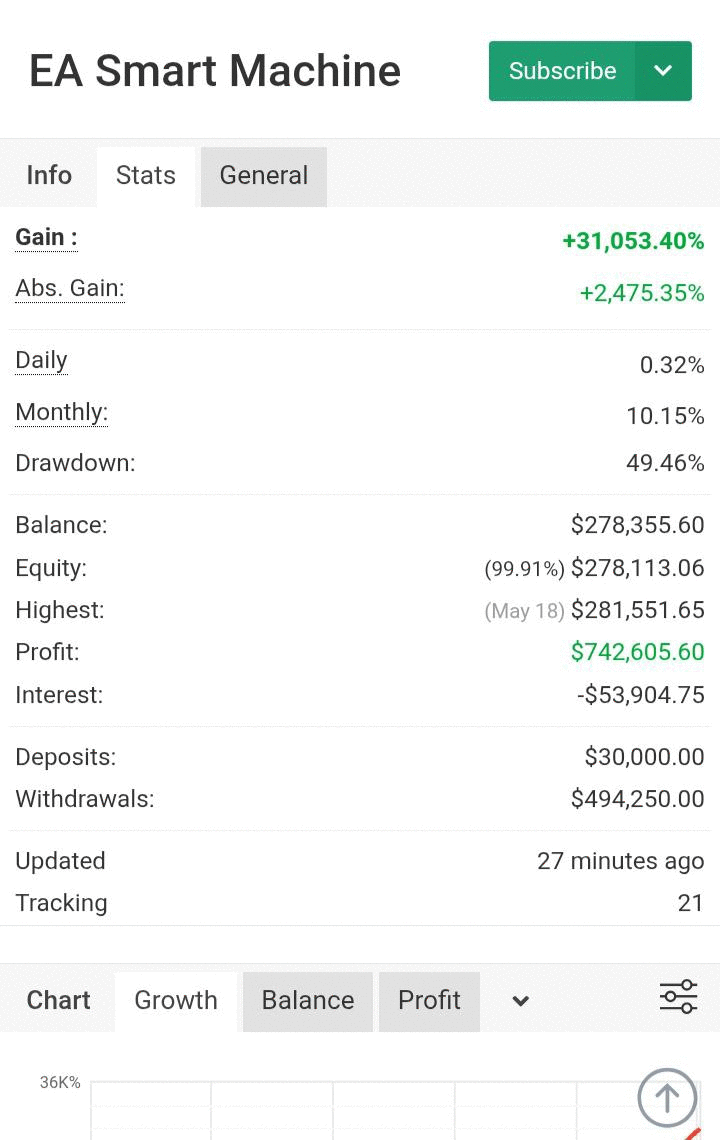The height and width of the screenshot is (1140, 720).
Task: Expand more chart options chevron
Action: click(520, 1001)
